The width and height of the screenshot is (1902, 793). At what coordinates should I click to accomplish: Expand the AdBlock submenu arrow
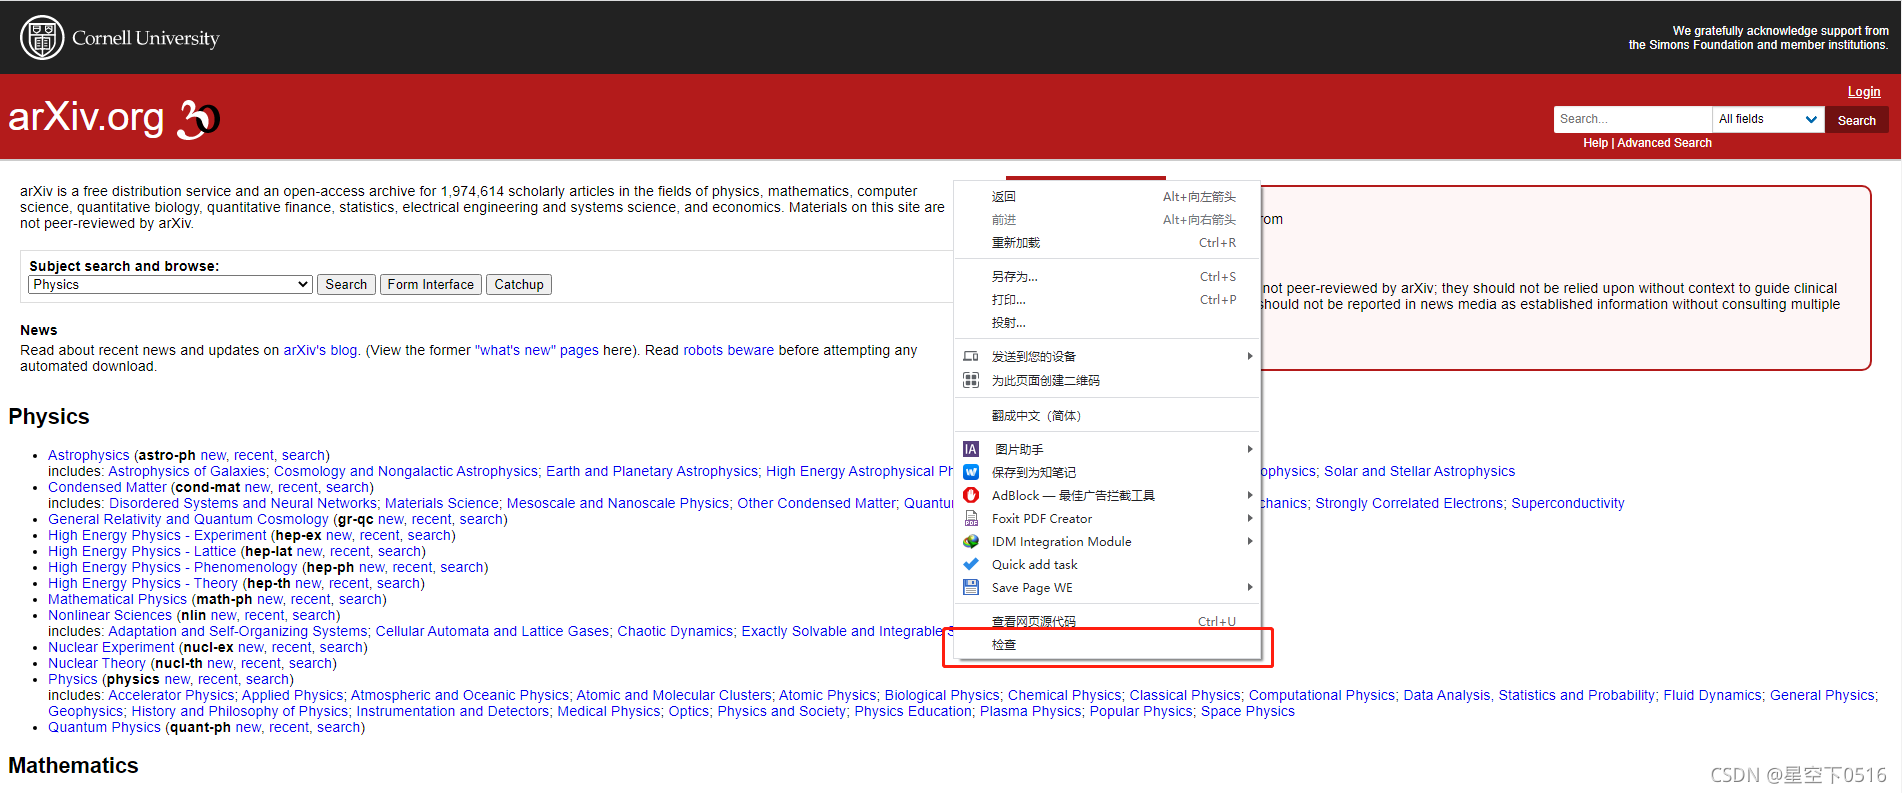[x=1249, y=495]
